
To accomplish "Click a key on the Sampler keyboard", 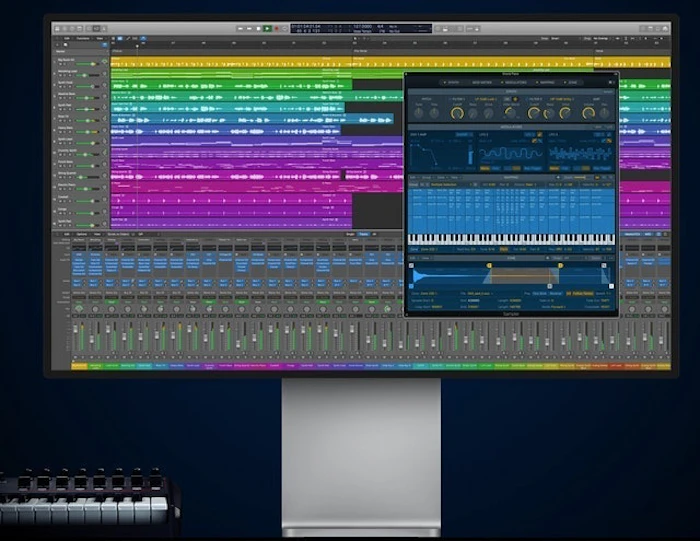I will (511, 239).
